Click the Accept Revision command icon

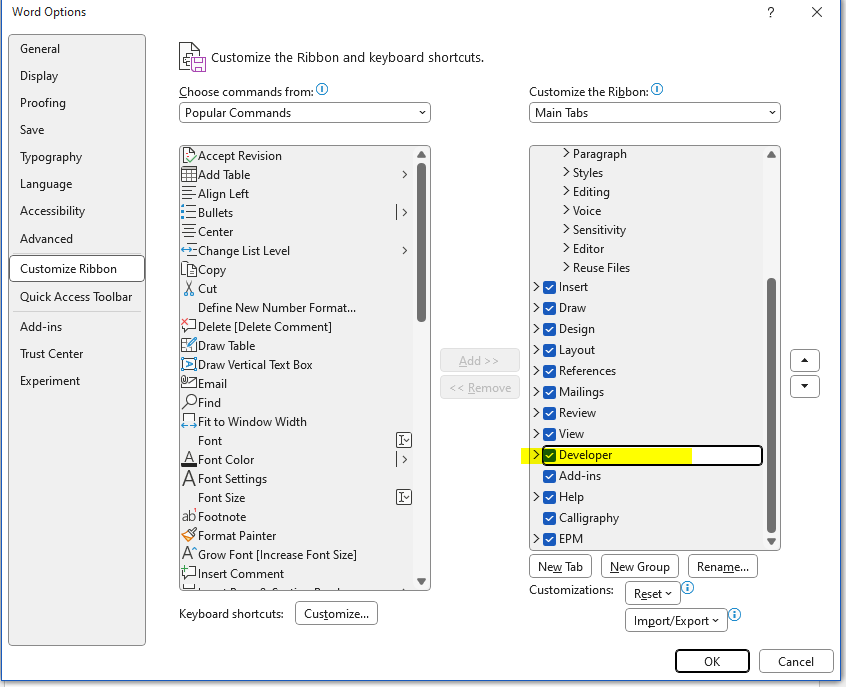[x=189, y=155]
